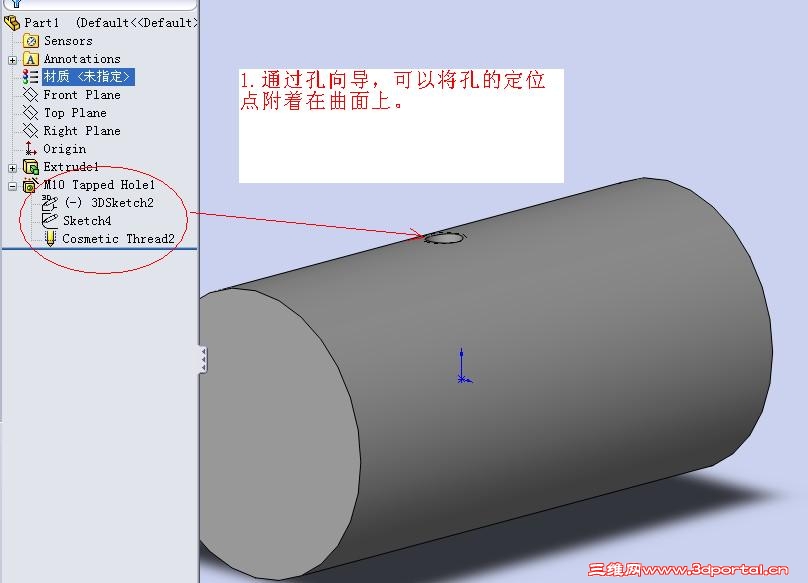Click the Sensors folder icon
This screenshot has width=808, height=583.
31,41
